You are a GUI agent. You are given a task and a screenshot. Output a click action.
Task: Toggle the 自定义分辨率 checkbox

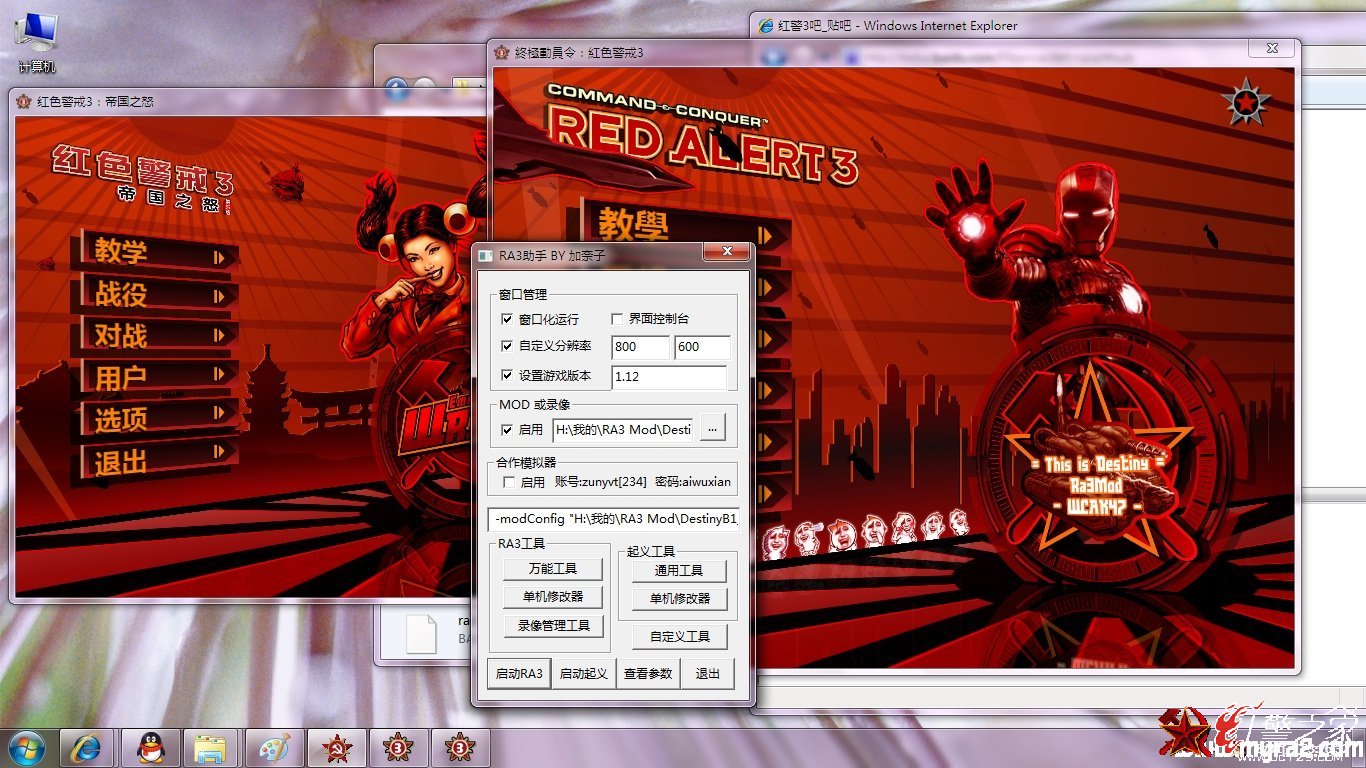coord(507,346)
